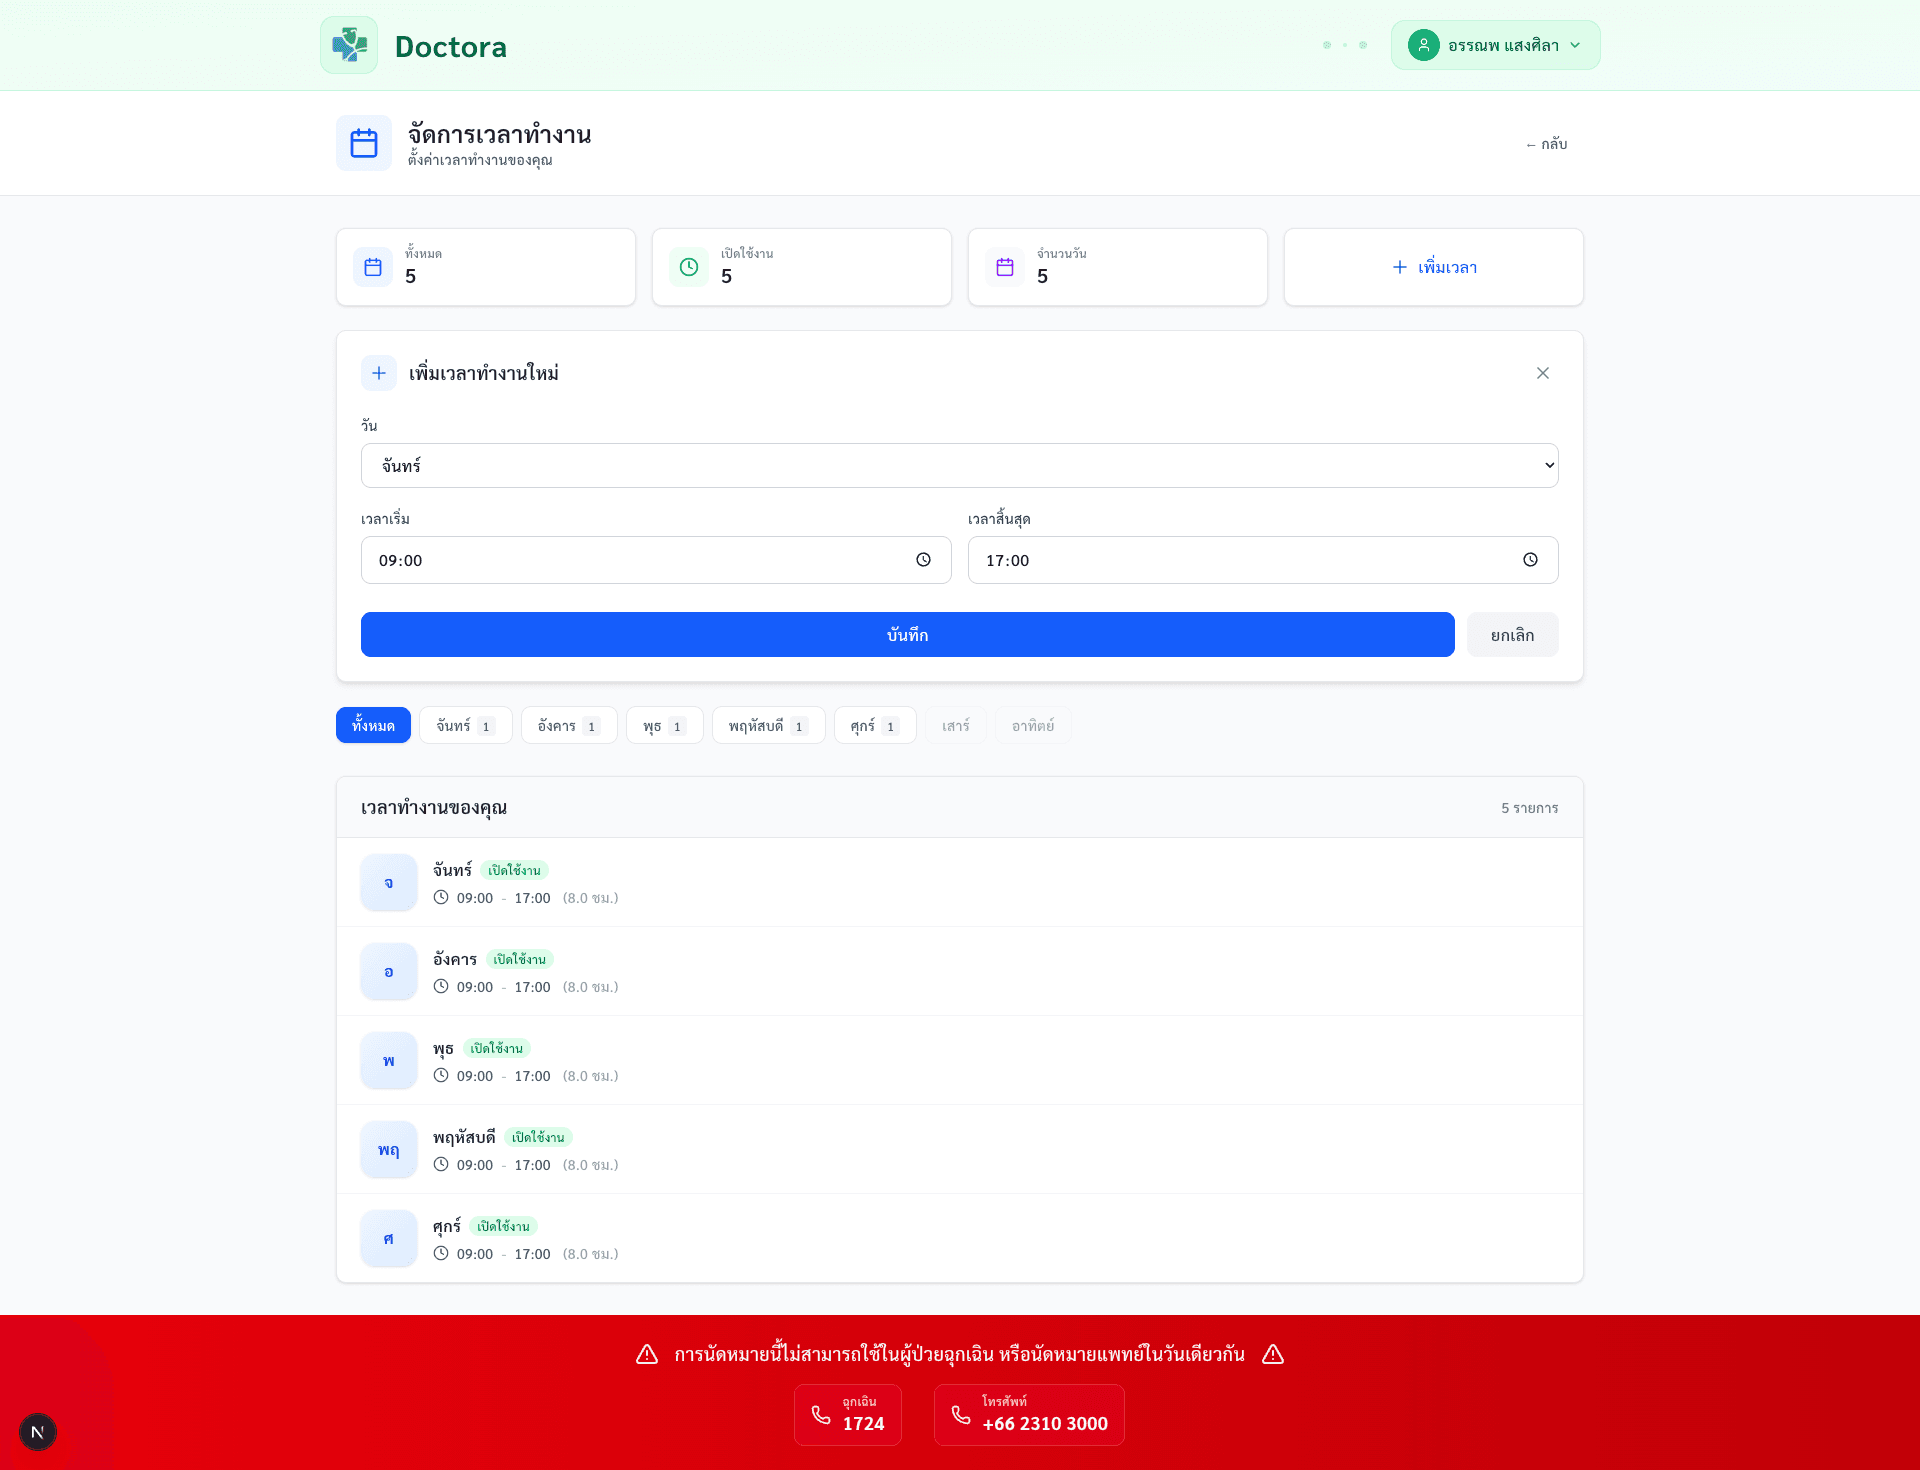Click the clock icon in end time field
The width and height of the screenshot is (1920, 1470).
[x=1530, y=560]
